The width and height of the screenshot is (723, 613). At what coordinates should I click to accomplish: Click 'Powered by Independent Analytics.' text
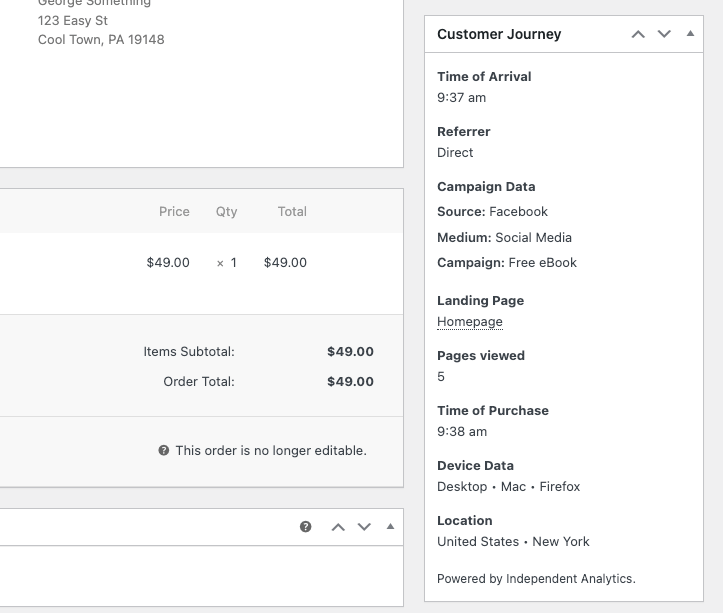click(x=536, y=579)
